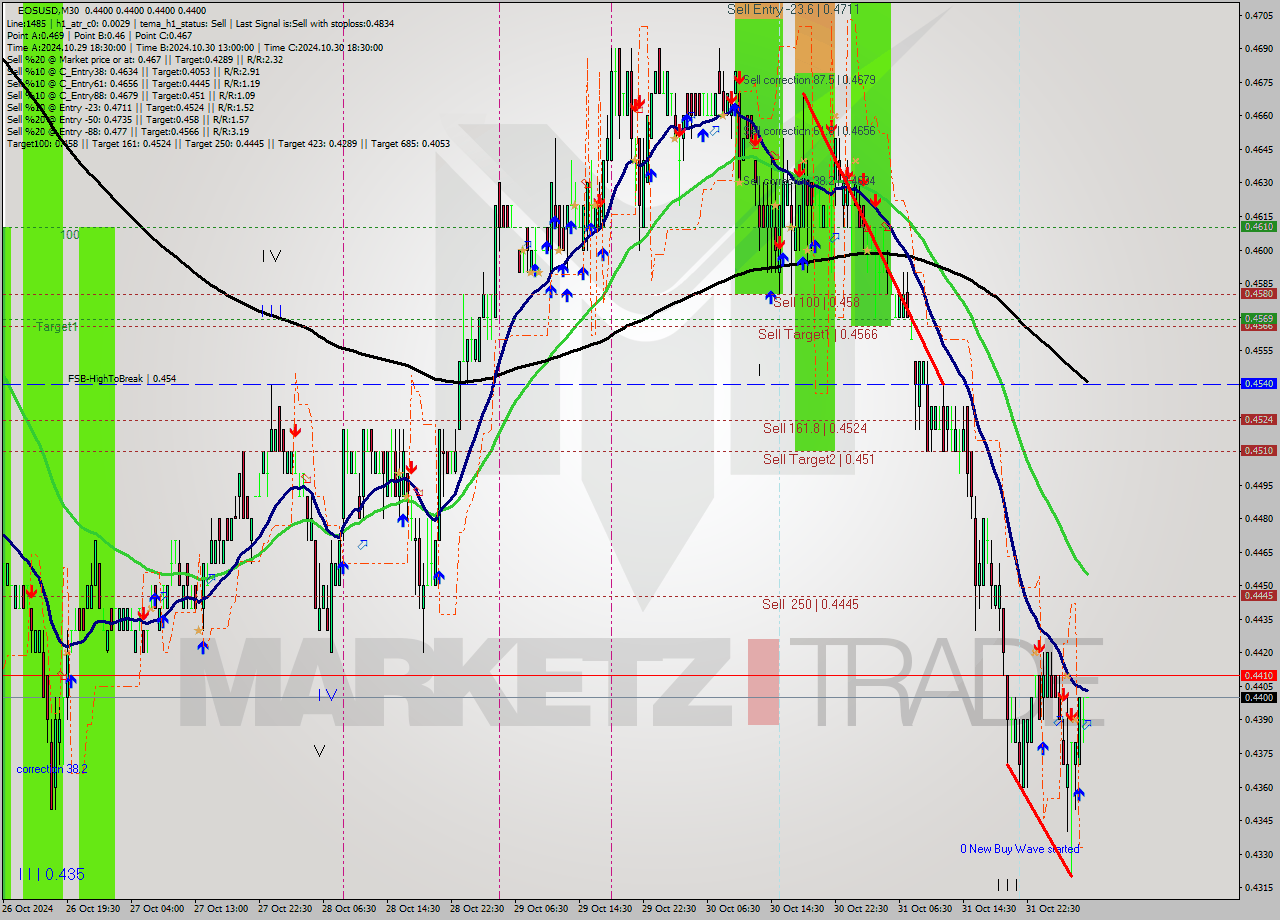1280x920 pixels.
Task: Click the 0.4660 price axis label
Action: point(1258,115)
